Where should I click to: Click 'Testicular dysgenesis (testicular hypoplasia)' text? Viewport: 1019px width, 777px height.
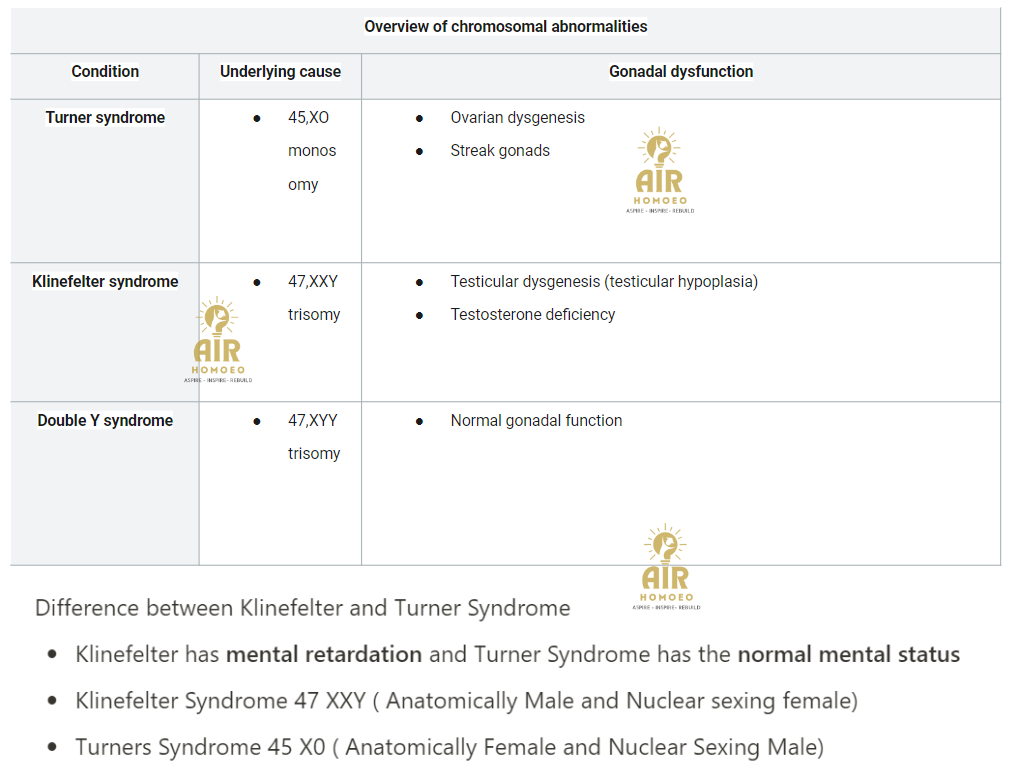pyautogui.click(x=604, y=281)
